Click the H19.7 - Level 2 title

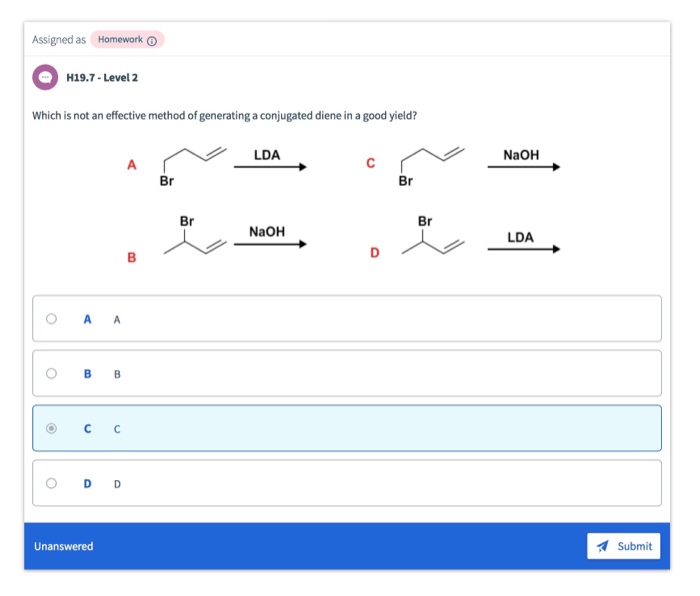[x=102, y=78]
